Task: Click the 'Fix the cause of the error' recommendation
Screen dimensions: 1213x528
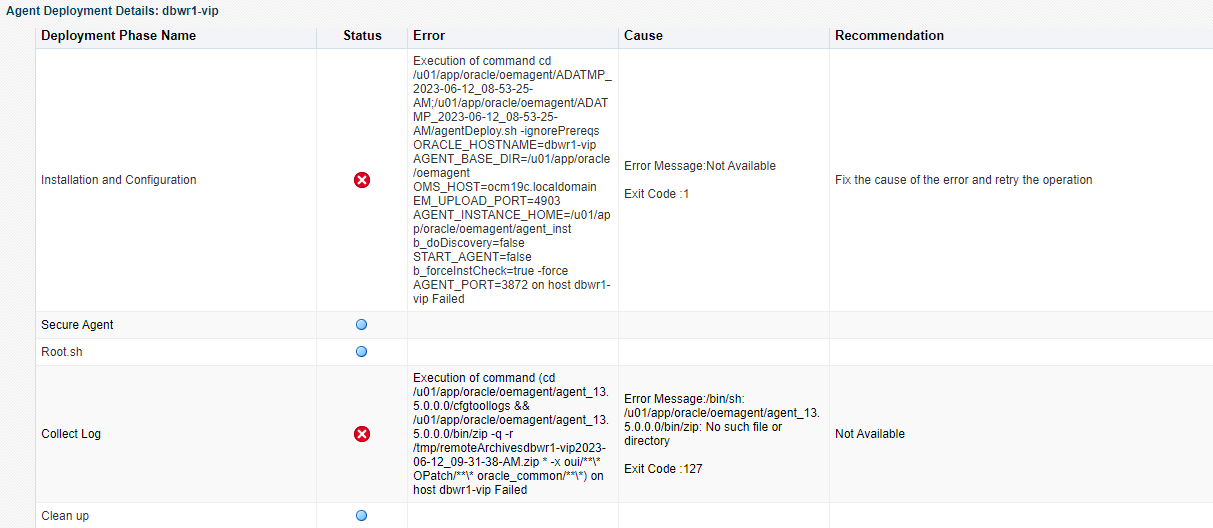Action: (963, 180)
